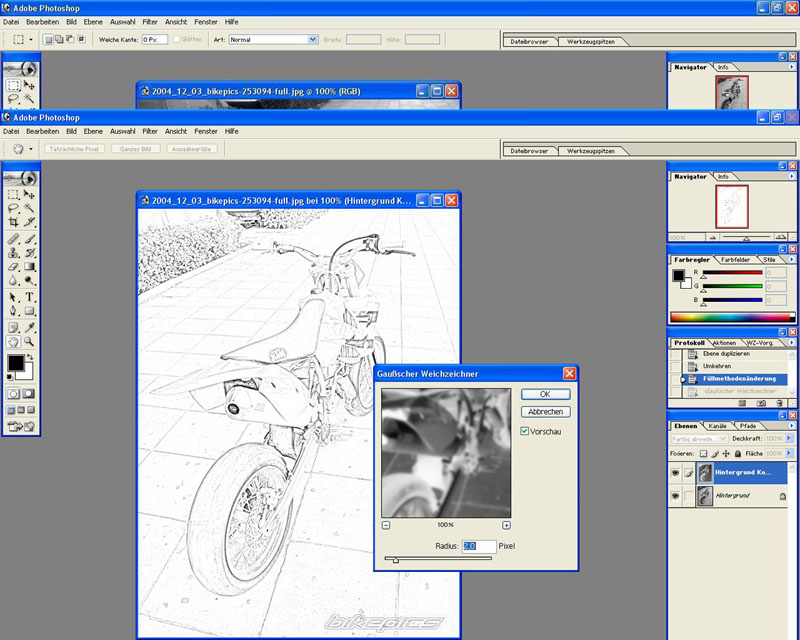Click the Clone Stamp tool
This screenshot has width=800, height=640.
coord(13,253)
